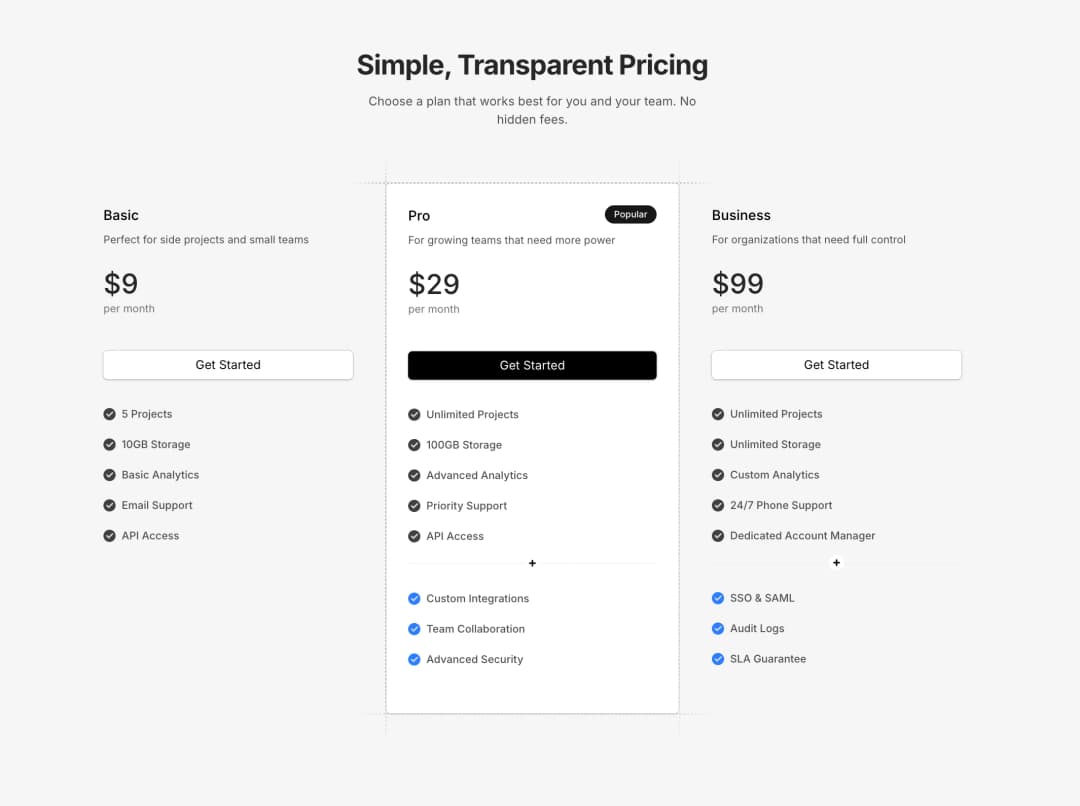
Task: Expand the extra features in the Business card
Action: (836, 563)
